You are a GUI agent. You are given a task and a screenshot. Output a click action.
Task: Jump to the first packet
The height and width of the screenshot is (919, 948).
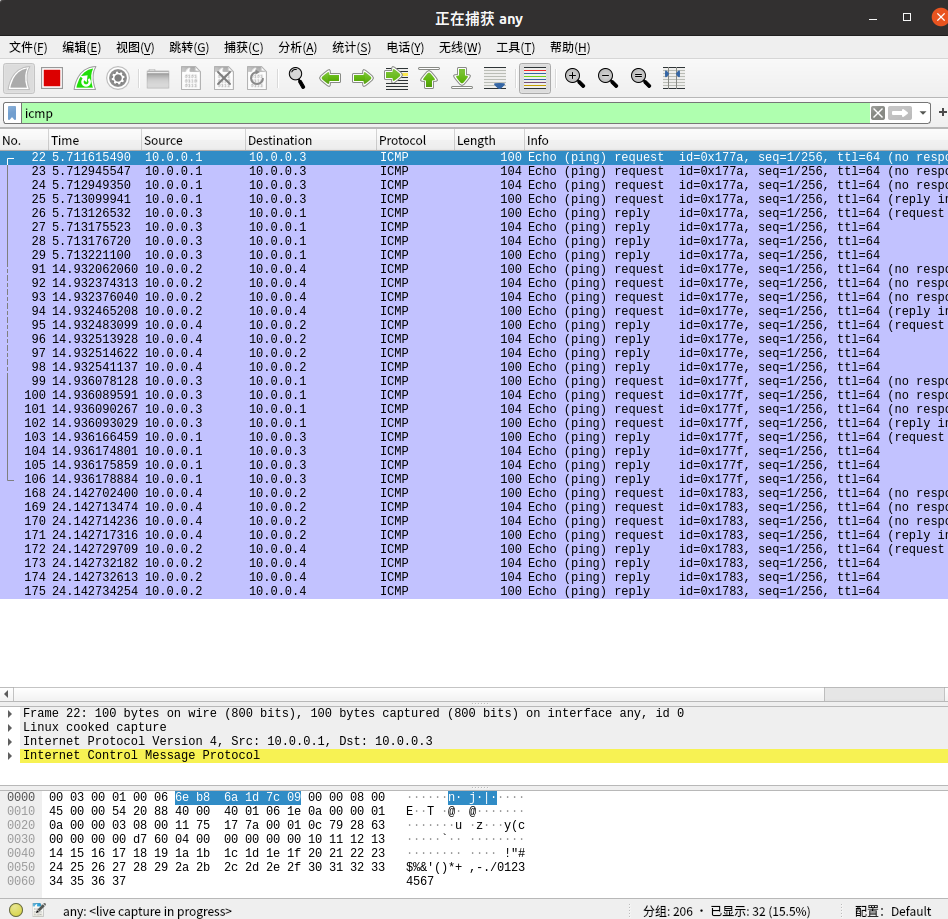coord(429,79)
